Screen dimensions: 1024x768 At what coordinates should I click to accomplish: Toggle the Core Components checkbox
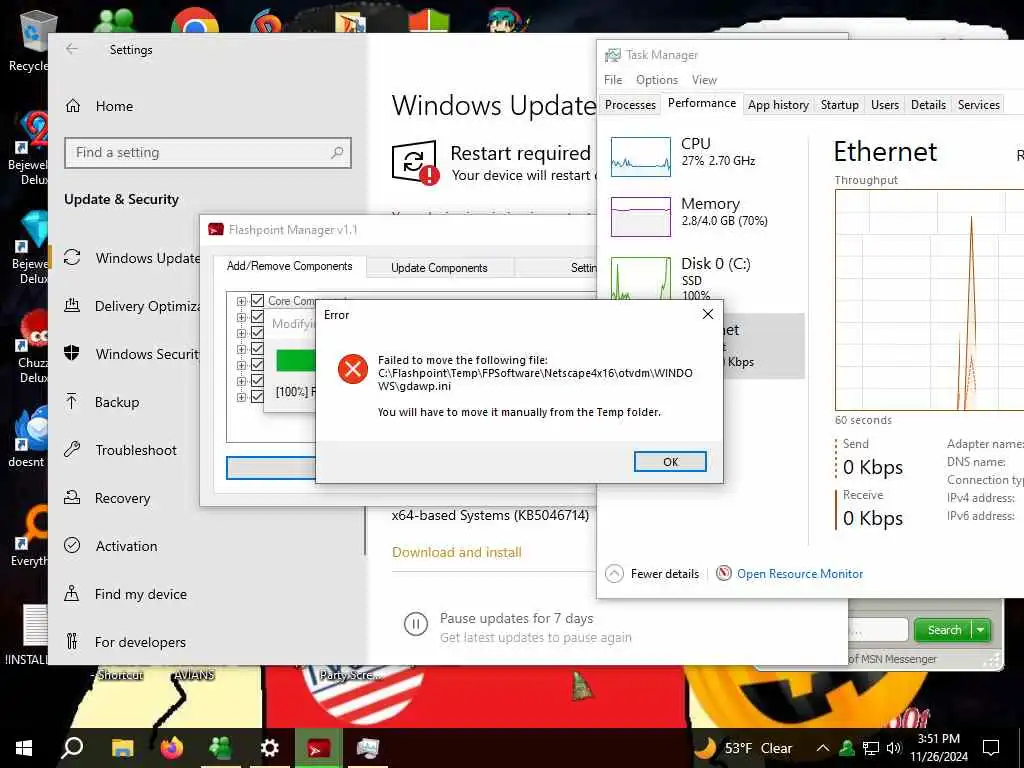[x=257, y=300]
